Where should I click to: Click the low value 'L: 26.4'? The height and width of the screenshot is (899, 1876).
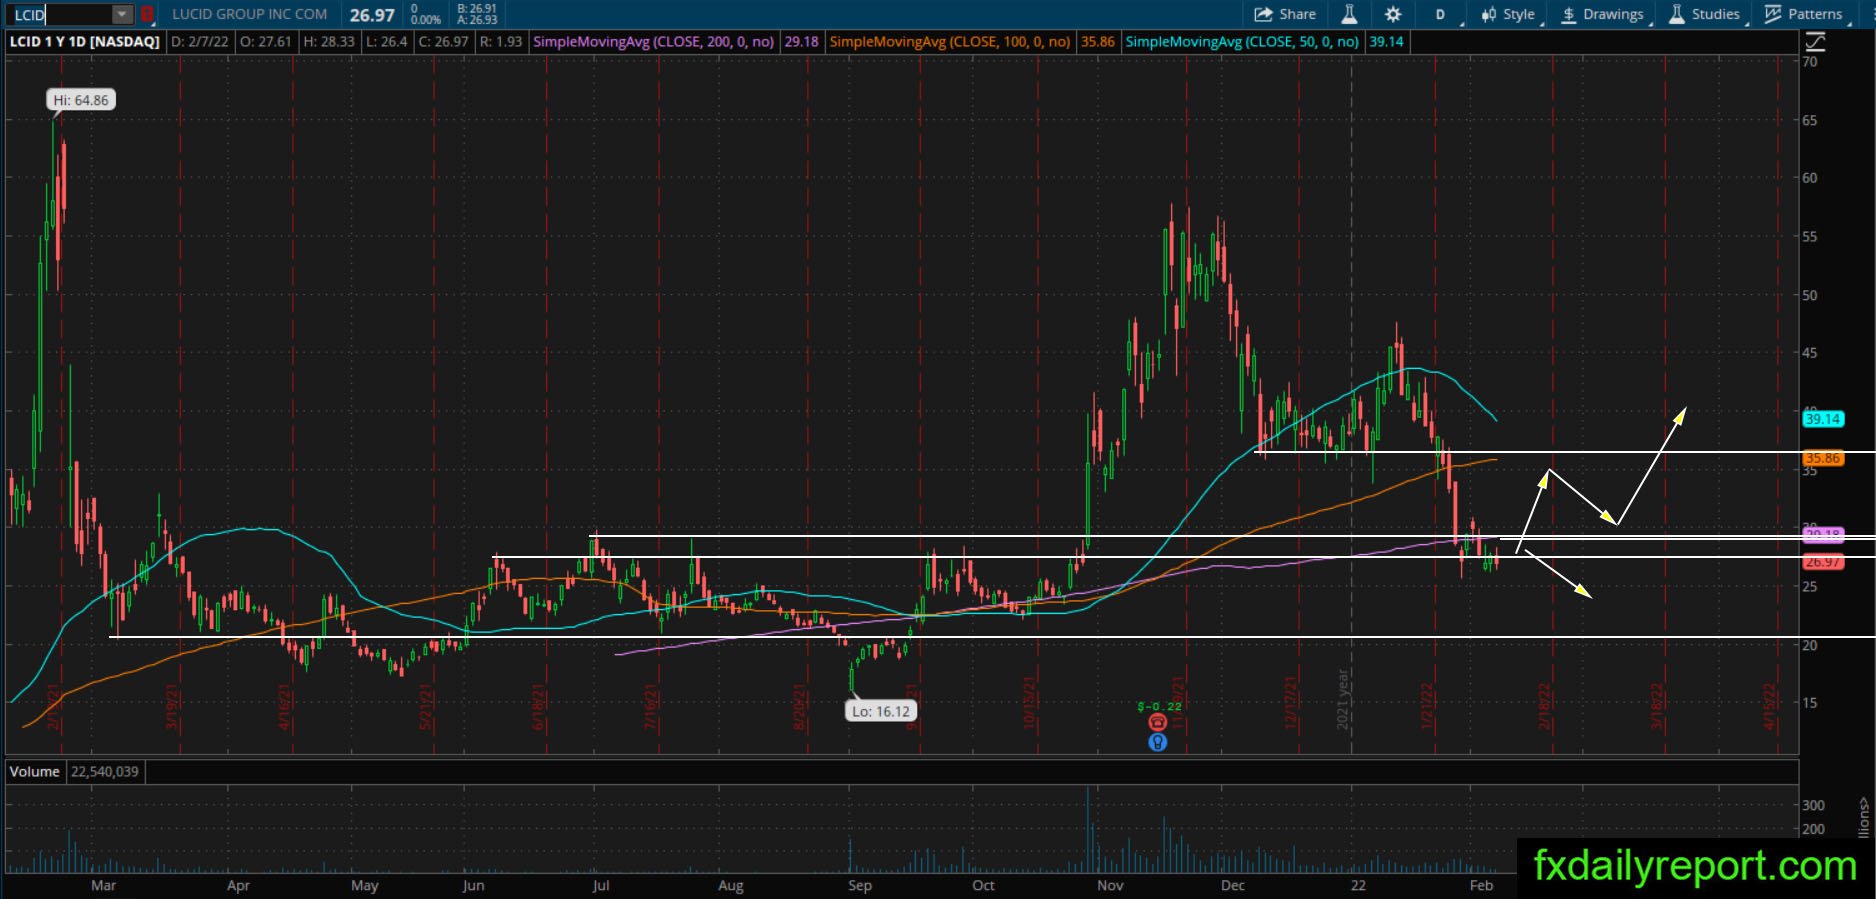(387, 42)
